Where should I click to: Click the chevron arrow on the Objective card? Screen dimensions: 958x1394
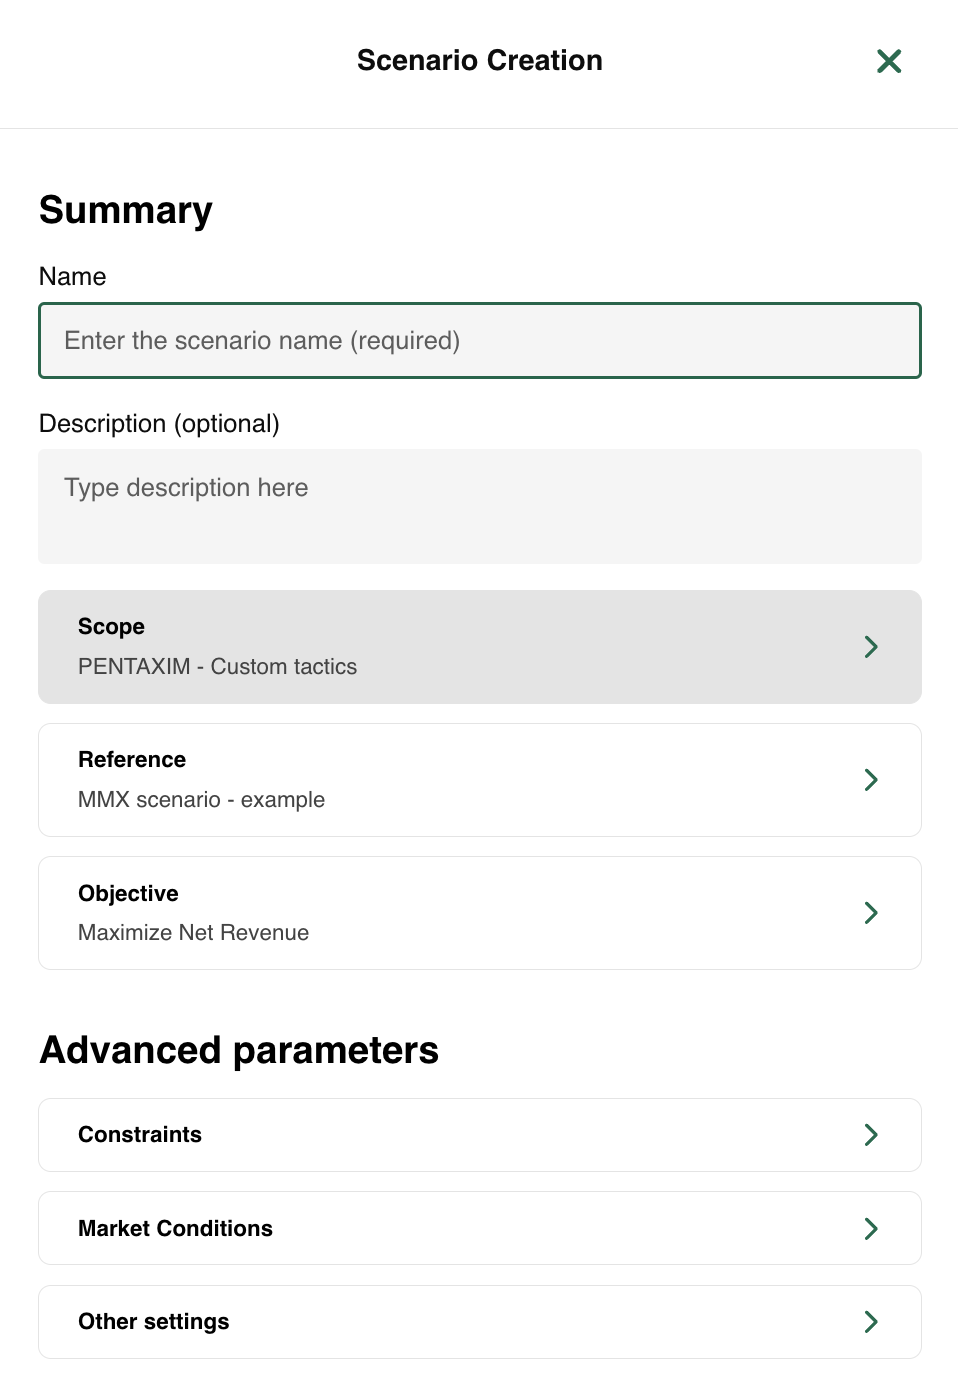(871, 913)
